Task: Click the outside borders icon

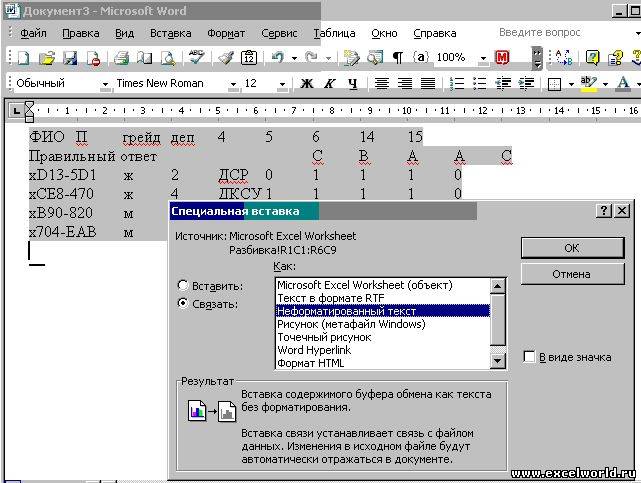Action: (554, 84)
